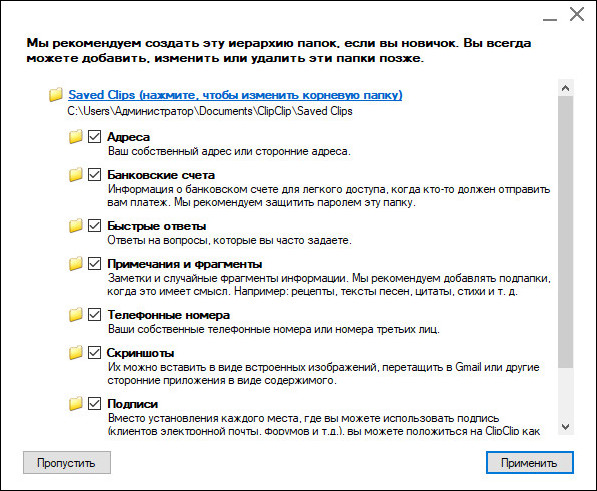Uncheck the Адреса folder checkbox
597x491 pixels.
(x=94, y=136)
